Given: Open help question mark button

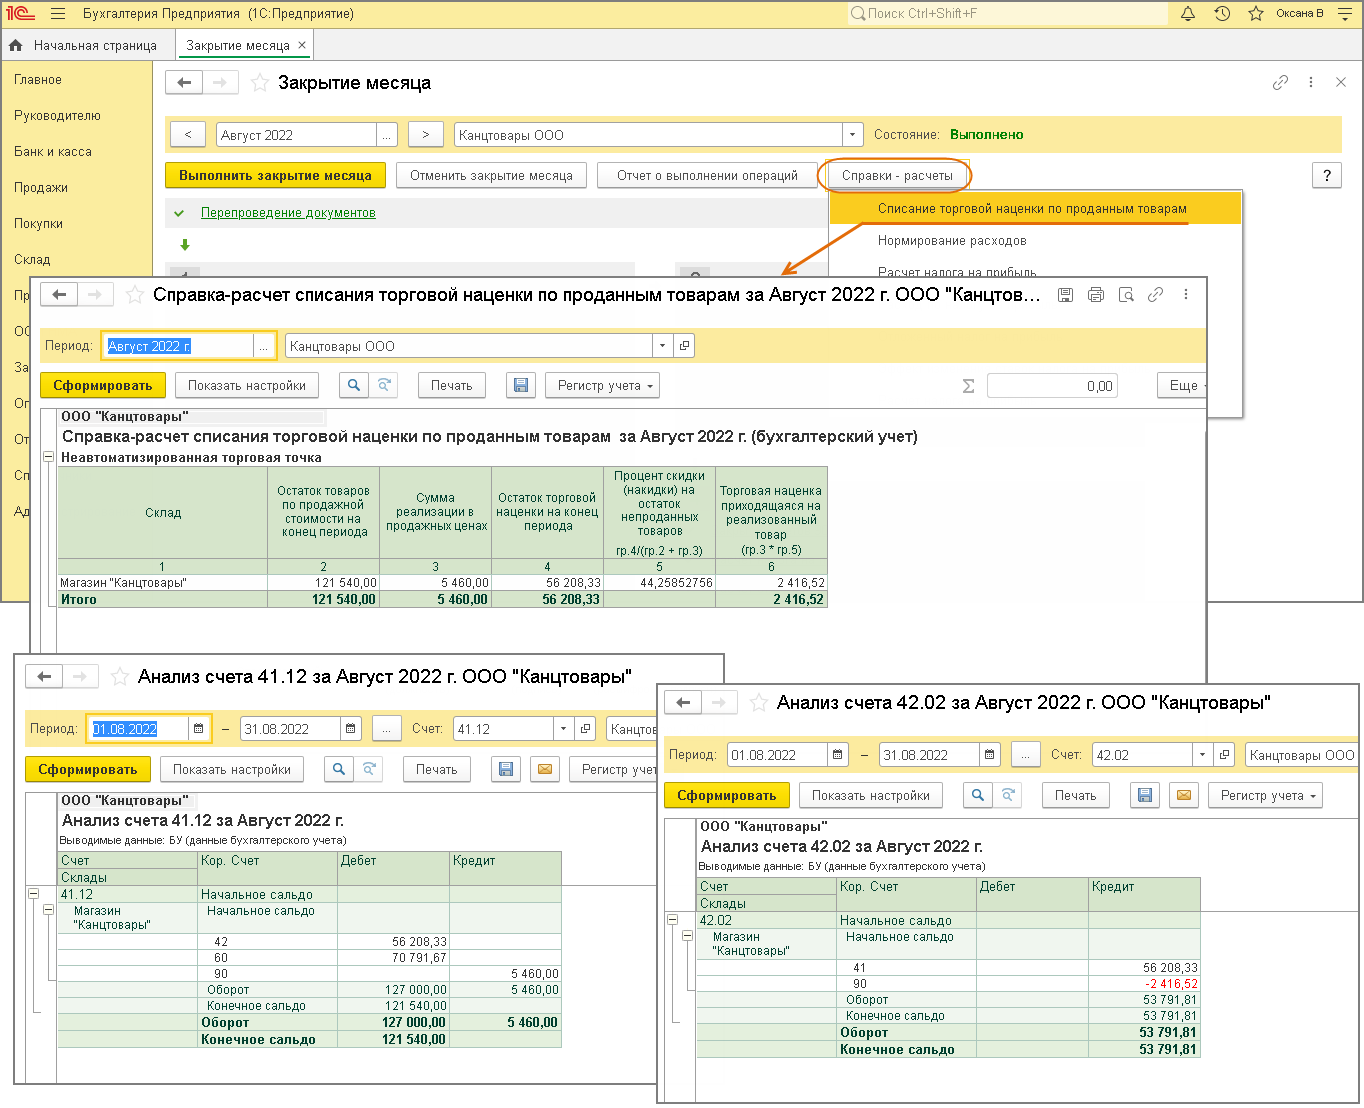Looking at the screenshot, I should (1327, 175).
